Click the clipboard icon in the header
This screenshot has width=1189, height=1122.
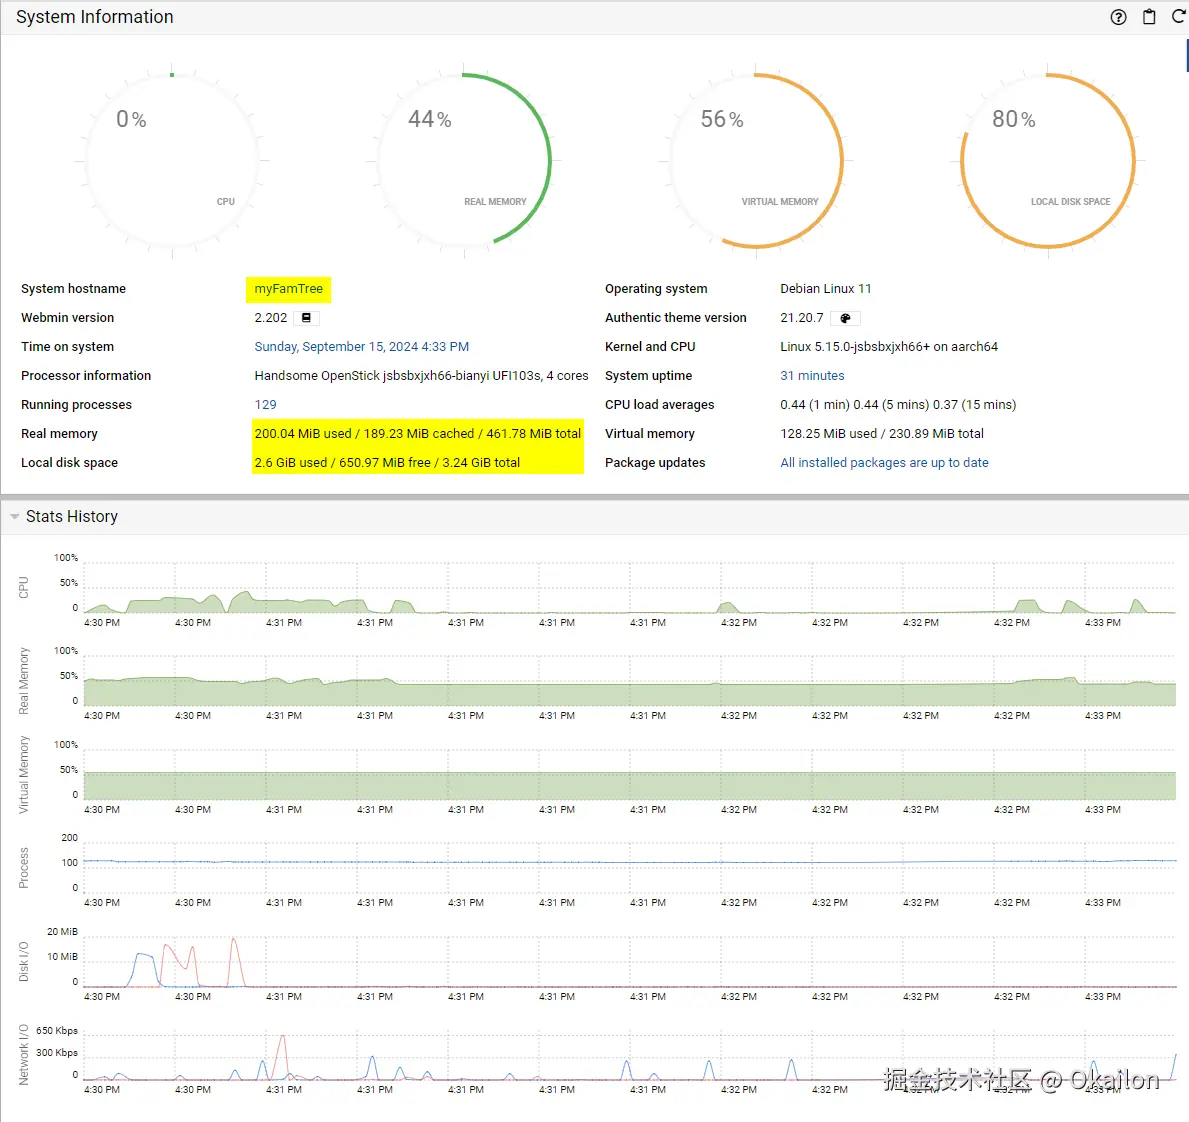point(1149,17)
